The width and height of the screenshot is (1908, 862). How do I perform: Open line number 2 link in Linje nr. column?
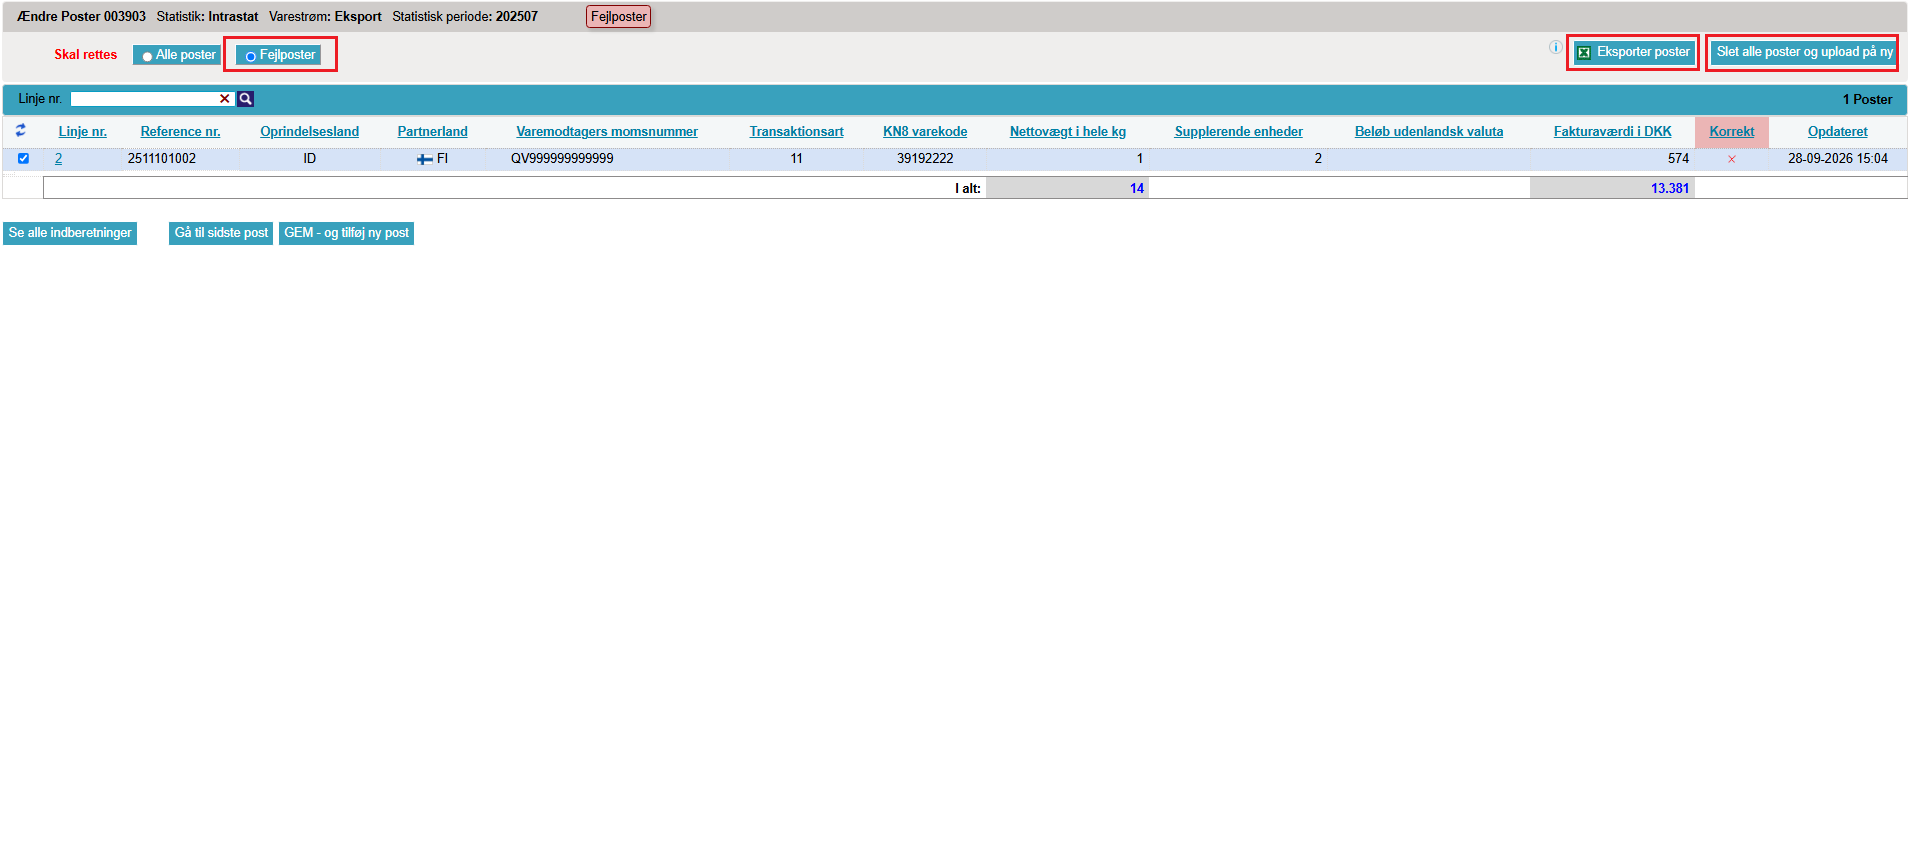pyautogui.click(x=59, y=159)
